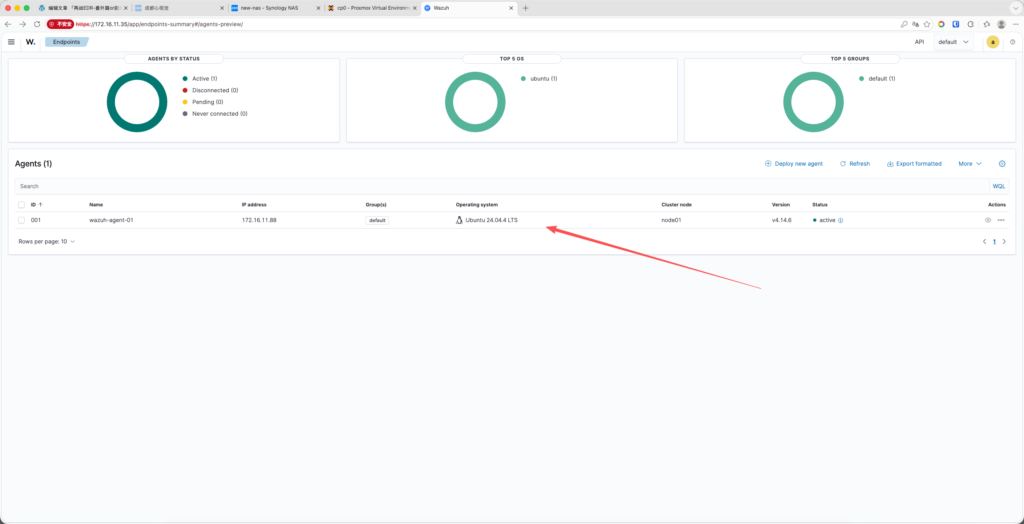This screenshot has height=524, width=1024.
Task: Open more actions for wazuh-agent-01
Action: coord(1000,220)
